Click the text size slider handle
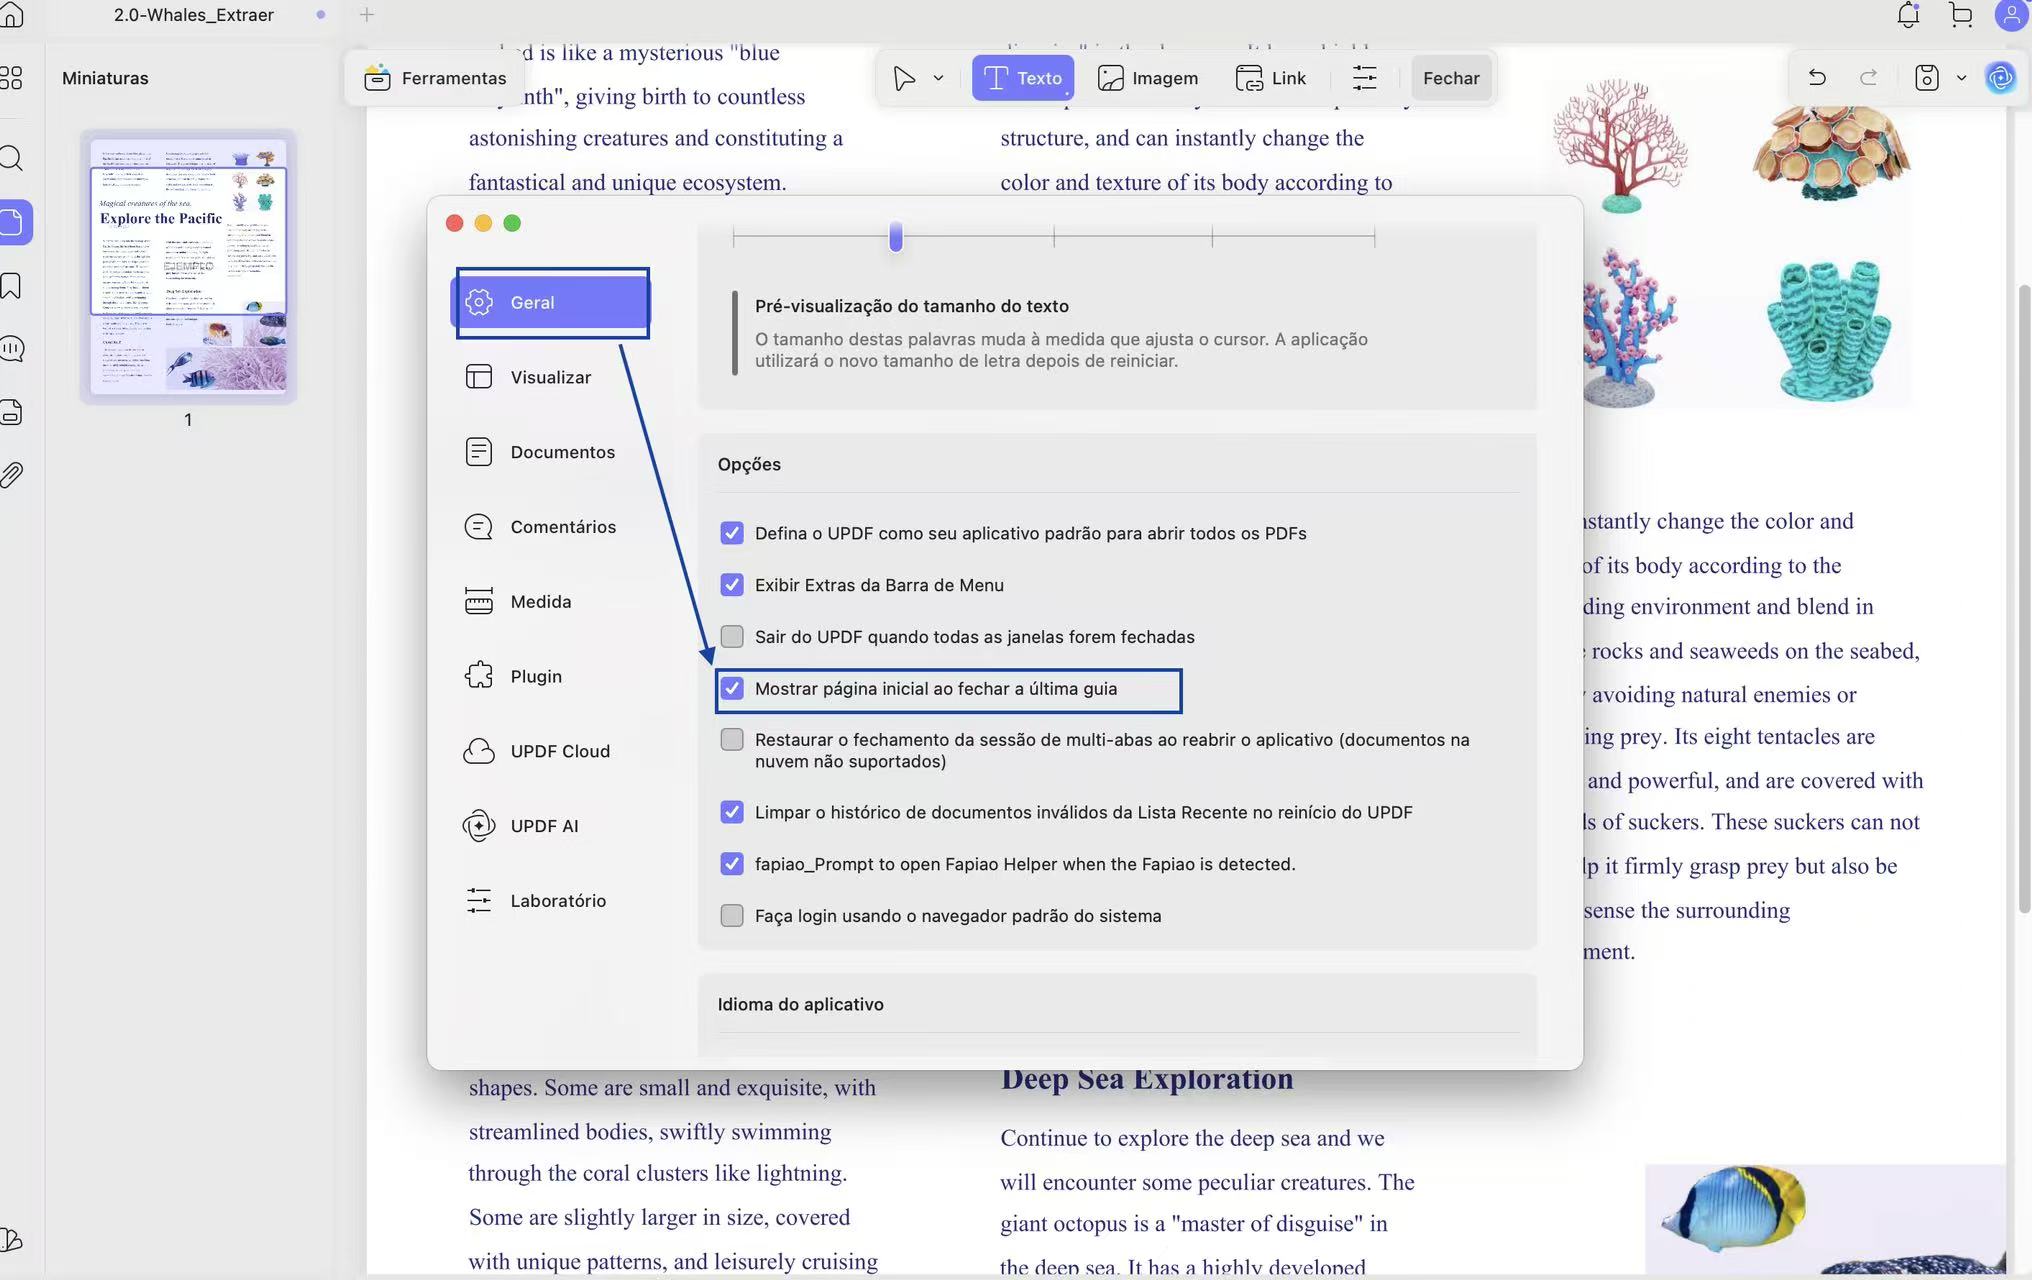The height and width of the screenshot is (1280, 2032). tap(896, 237)
